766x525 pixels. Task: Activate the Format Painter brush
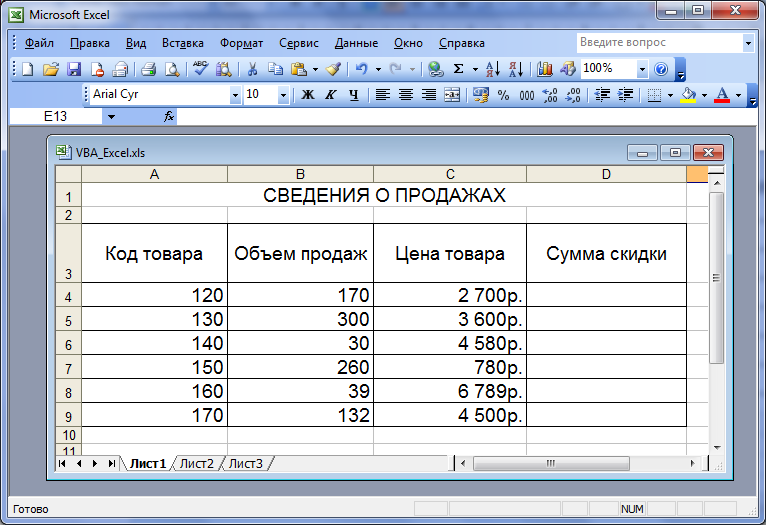coord(333,69)
